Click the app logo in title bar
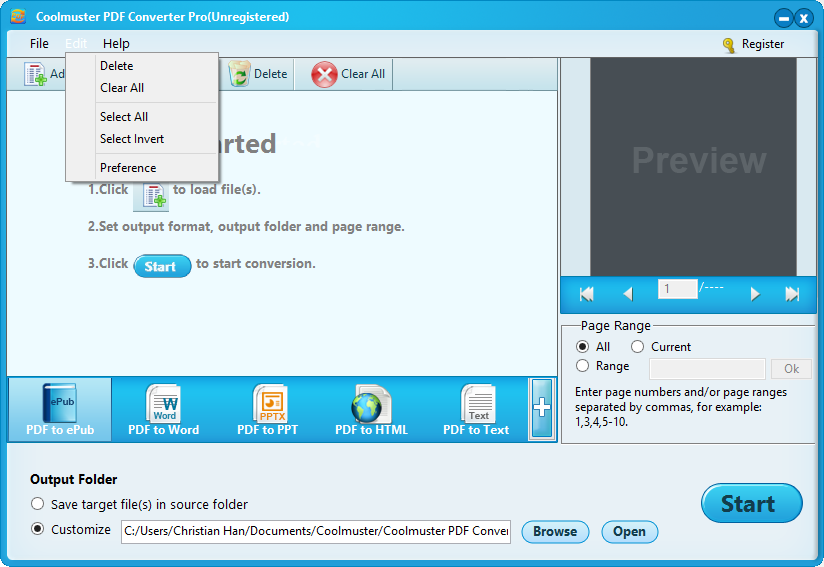Viewport: 824px width, 567px height. click(18, 16)
